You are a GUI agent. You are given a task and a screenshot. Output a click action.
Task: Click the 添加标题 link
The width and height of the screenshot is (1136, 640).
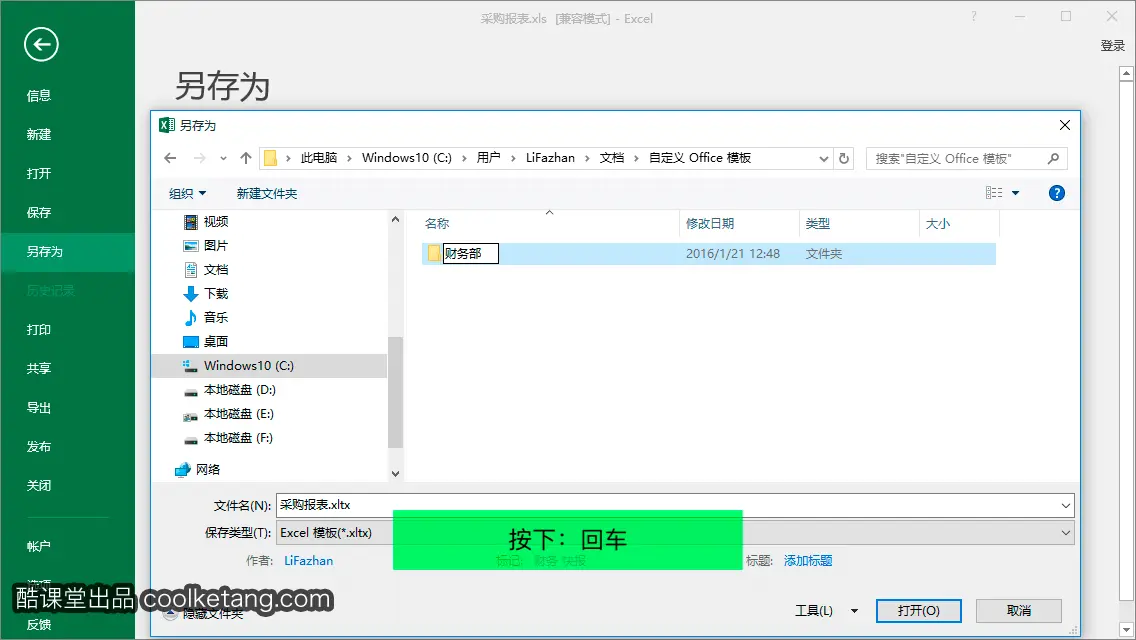(808, 561)
